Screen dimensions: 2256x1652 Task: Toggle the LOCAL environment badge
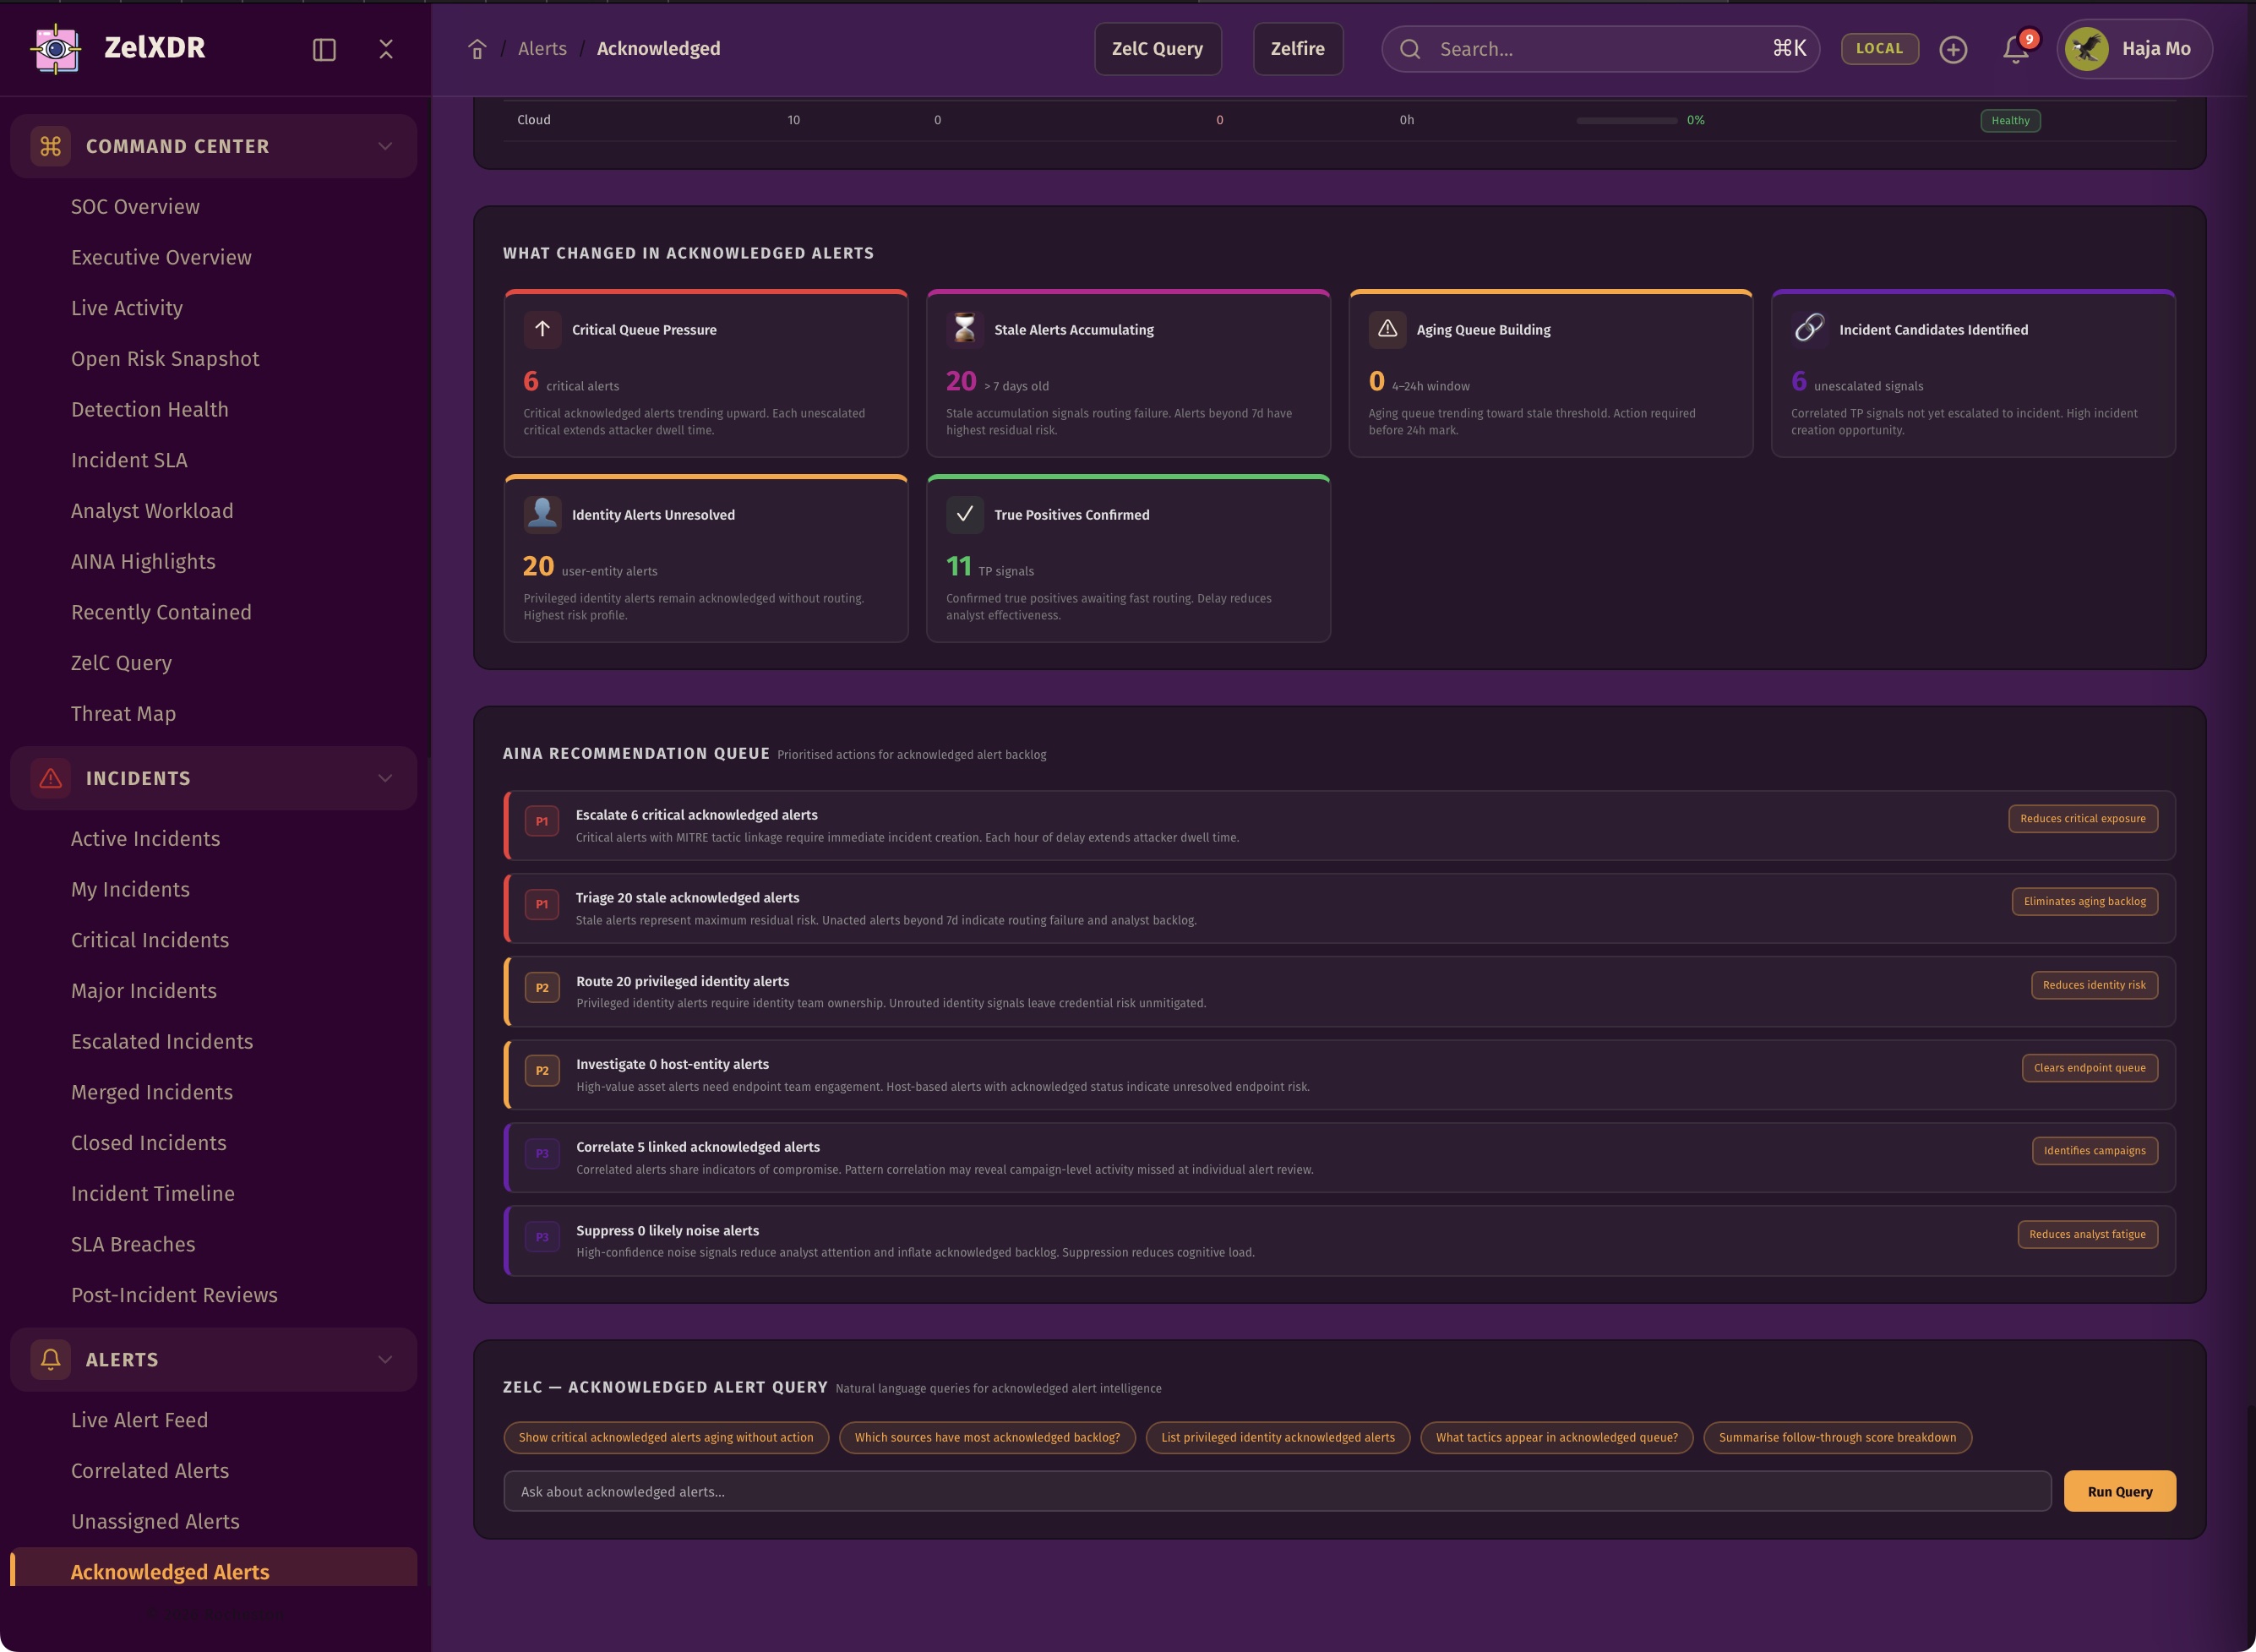click(x=1879, y=48)
